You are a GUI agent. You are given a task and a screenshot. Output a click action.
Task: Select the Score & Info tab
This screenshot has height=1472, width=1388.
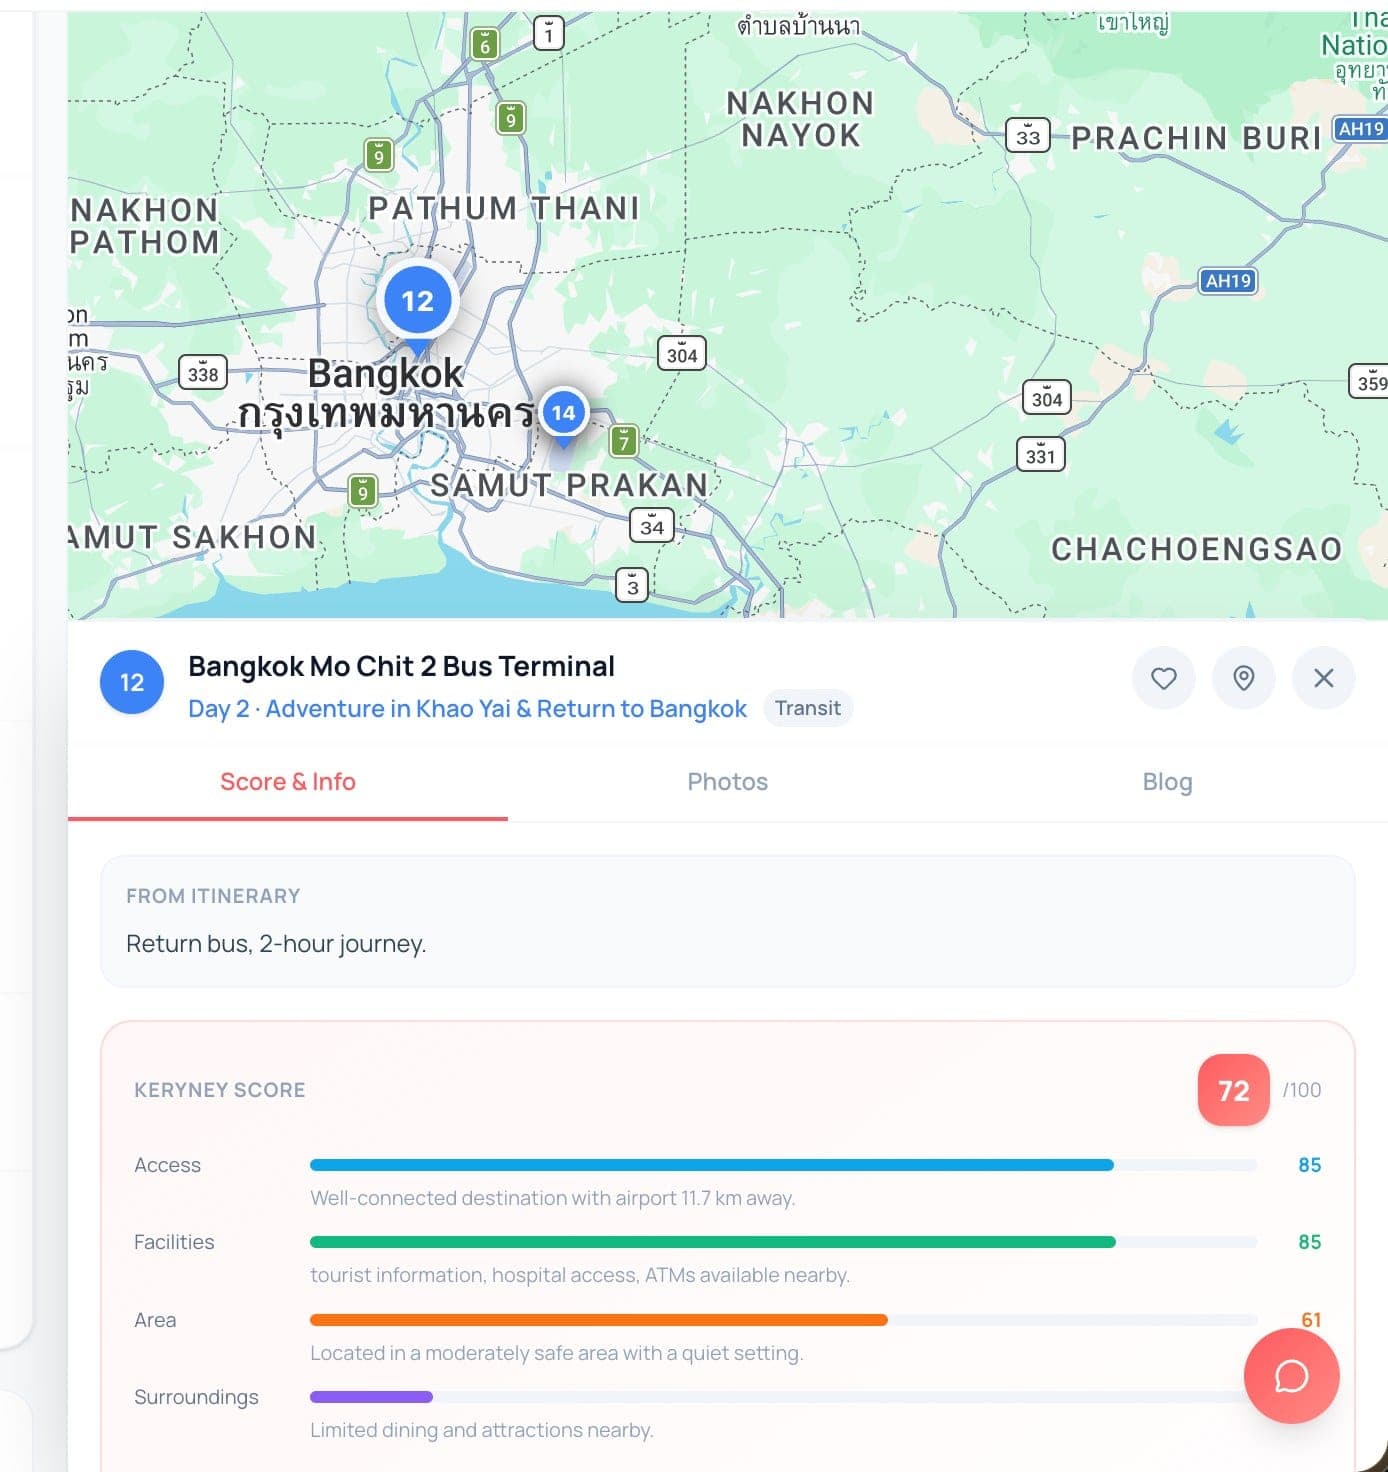click(x=288, y=782)
